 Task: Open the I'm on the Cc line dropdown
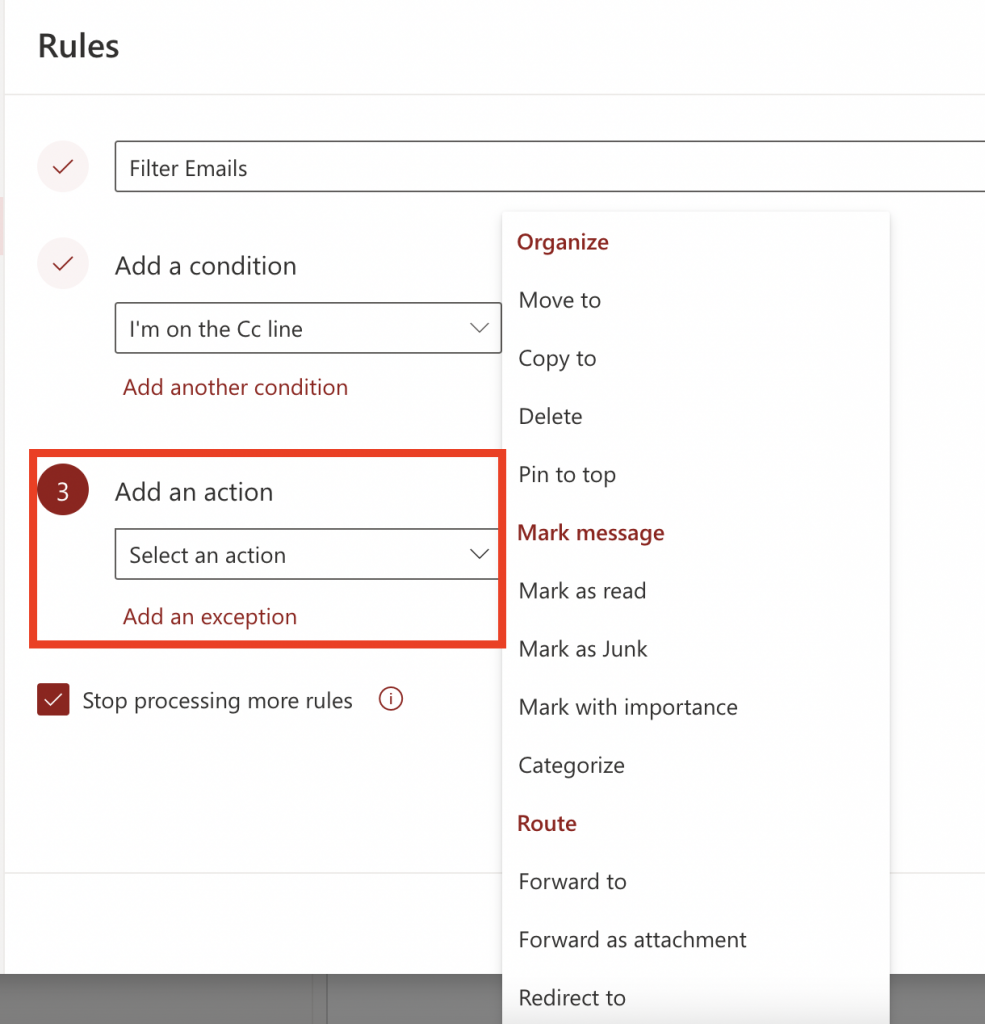[x=307, y=329]
